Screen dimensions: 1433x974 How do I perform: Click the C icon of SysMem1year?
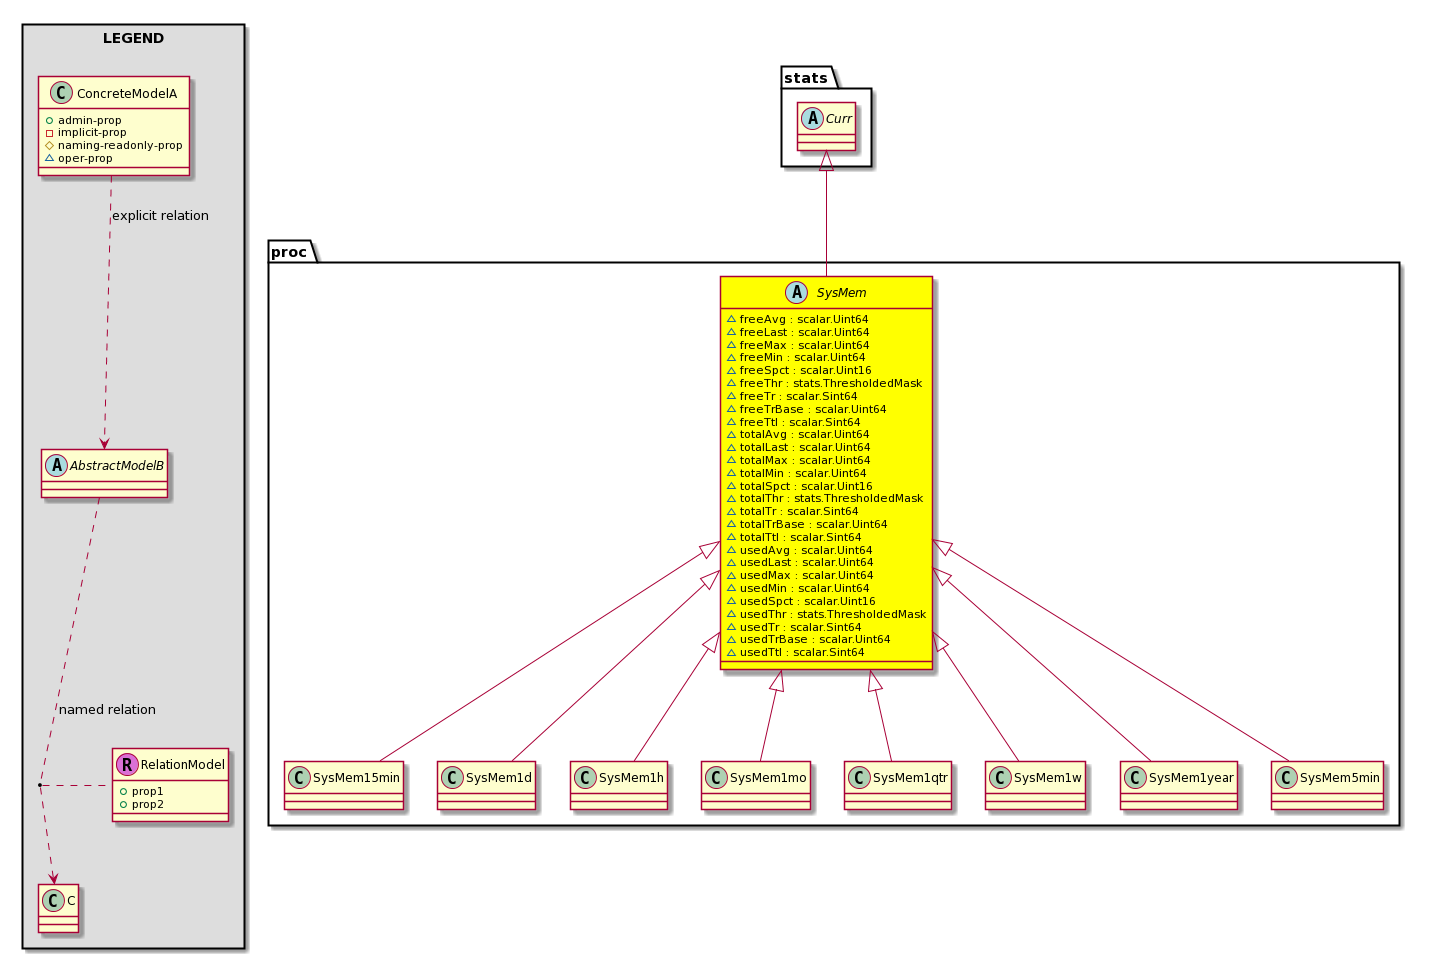(x=1135, y=777)
